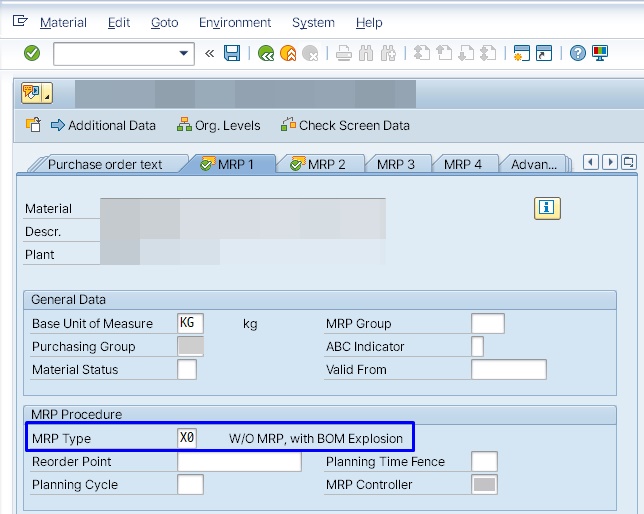Click the Next Page icon

point(466,53)
